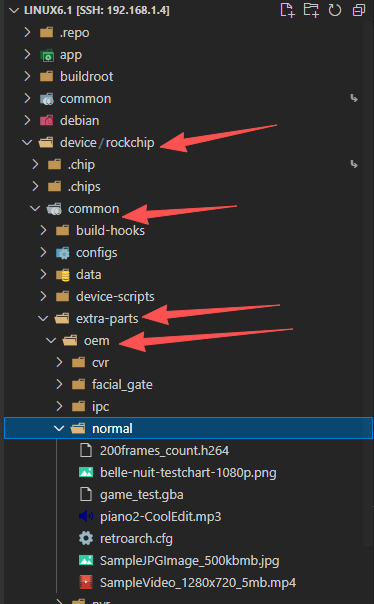The height and width of the screenshot is (604, 374).
Task: Open the 200frames_count.h264 file
Action: coord(164,450)
